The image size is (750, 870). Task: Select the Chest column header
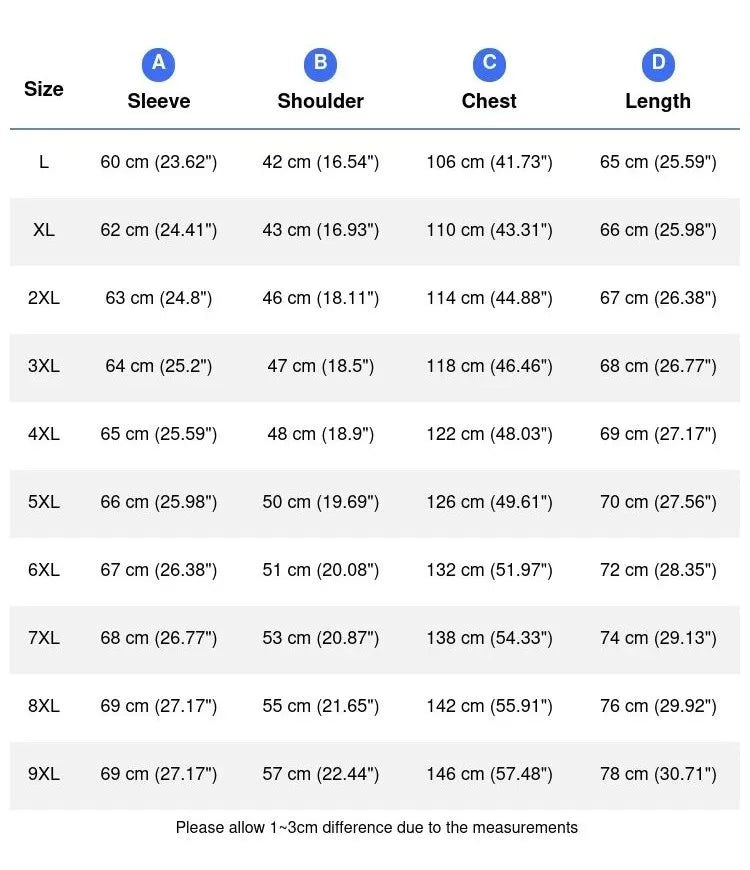click(x=489, y=101)
